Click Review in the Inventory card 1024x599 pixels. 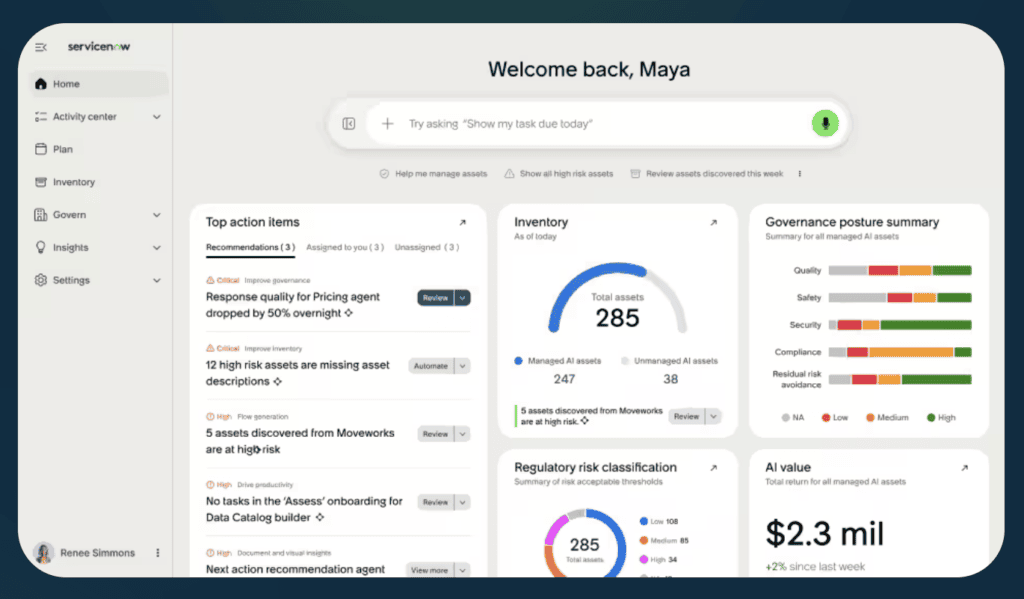(686, 417)
